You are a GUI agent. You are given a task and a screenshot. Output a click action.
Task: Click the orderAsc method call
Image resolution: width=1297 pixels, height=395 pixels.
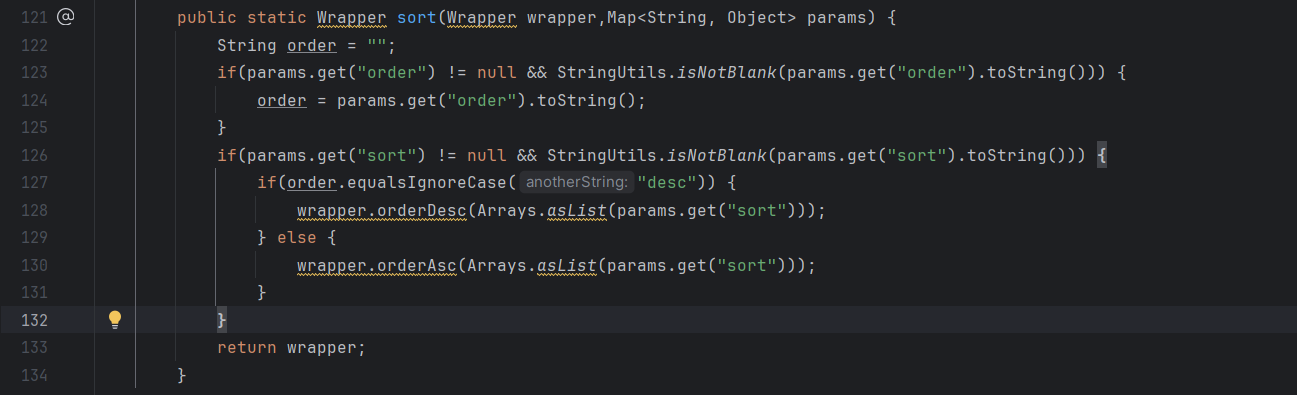pyautogui.click(x=417, y=266)
